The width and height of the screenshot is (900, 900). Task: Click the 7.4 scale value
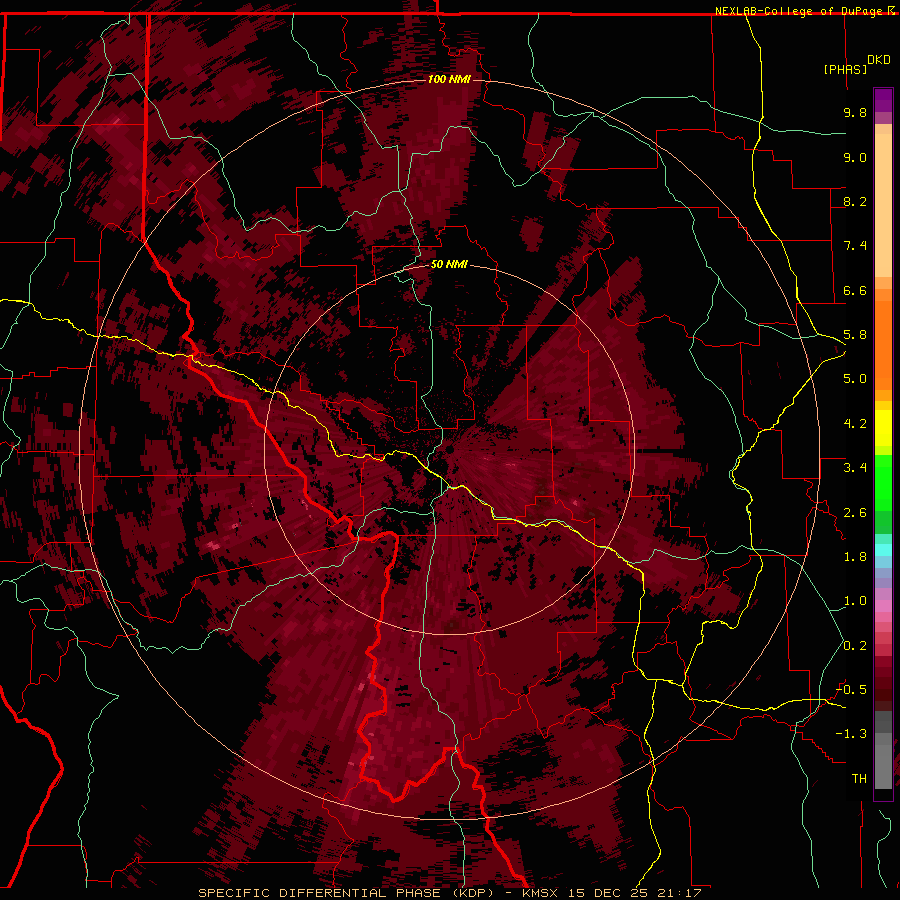click(855, 246)
